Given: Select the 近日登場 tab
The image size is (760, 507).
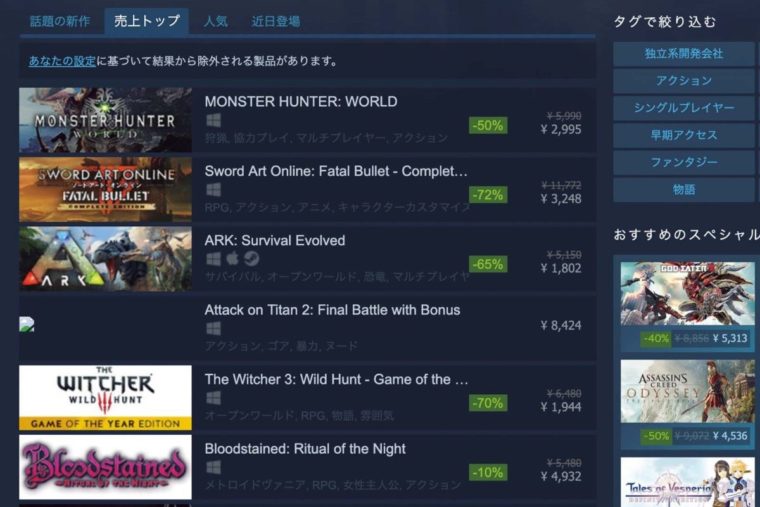Looking at the screenshot, I should 275,21.
